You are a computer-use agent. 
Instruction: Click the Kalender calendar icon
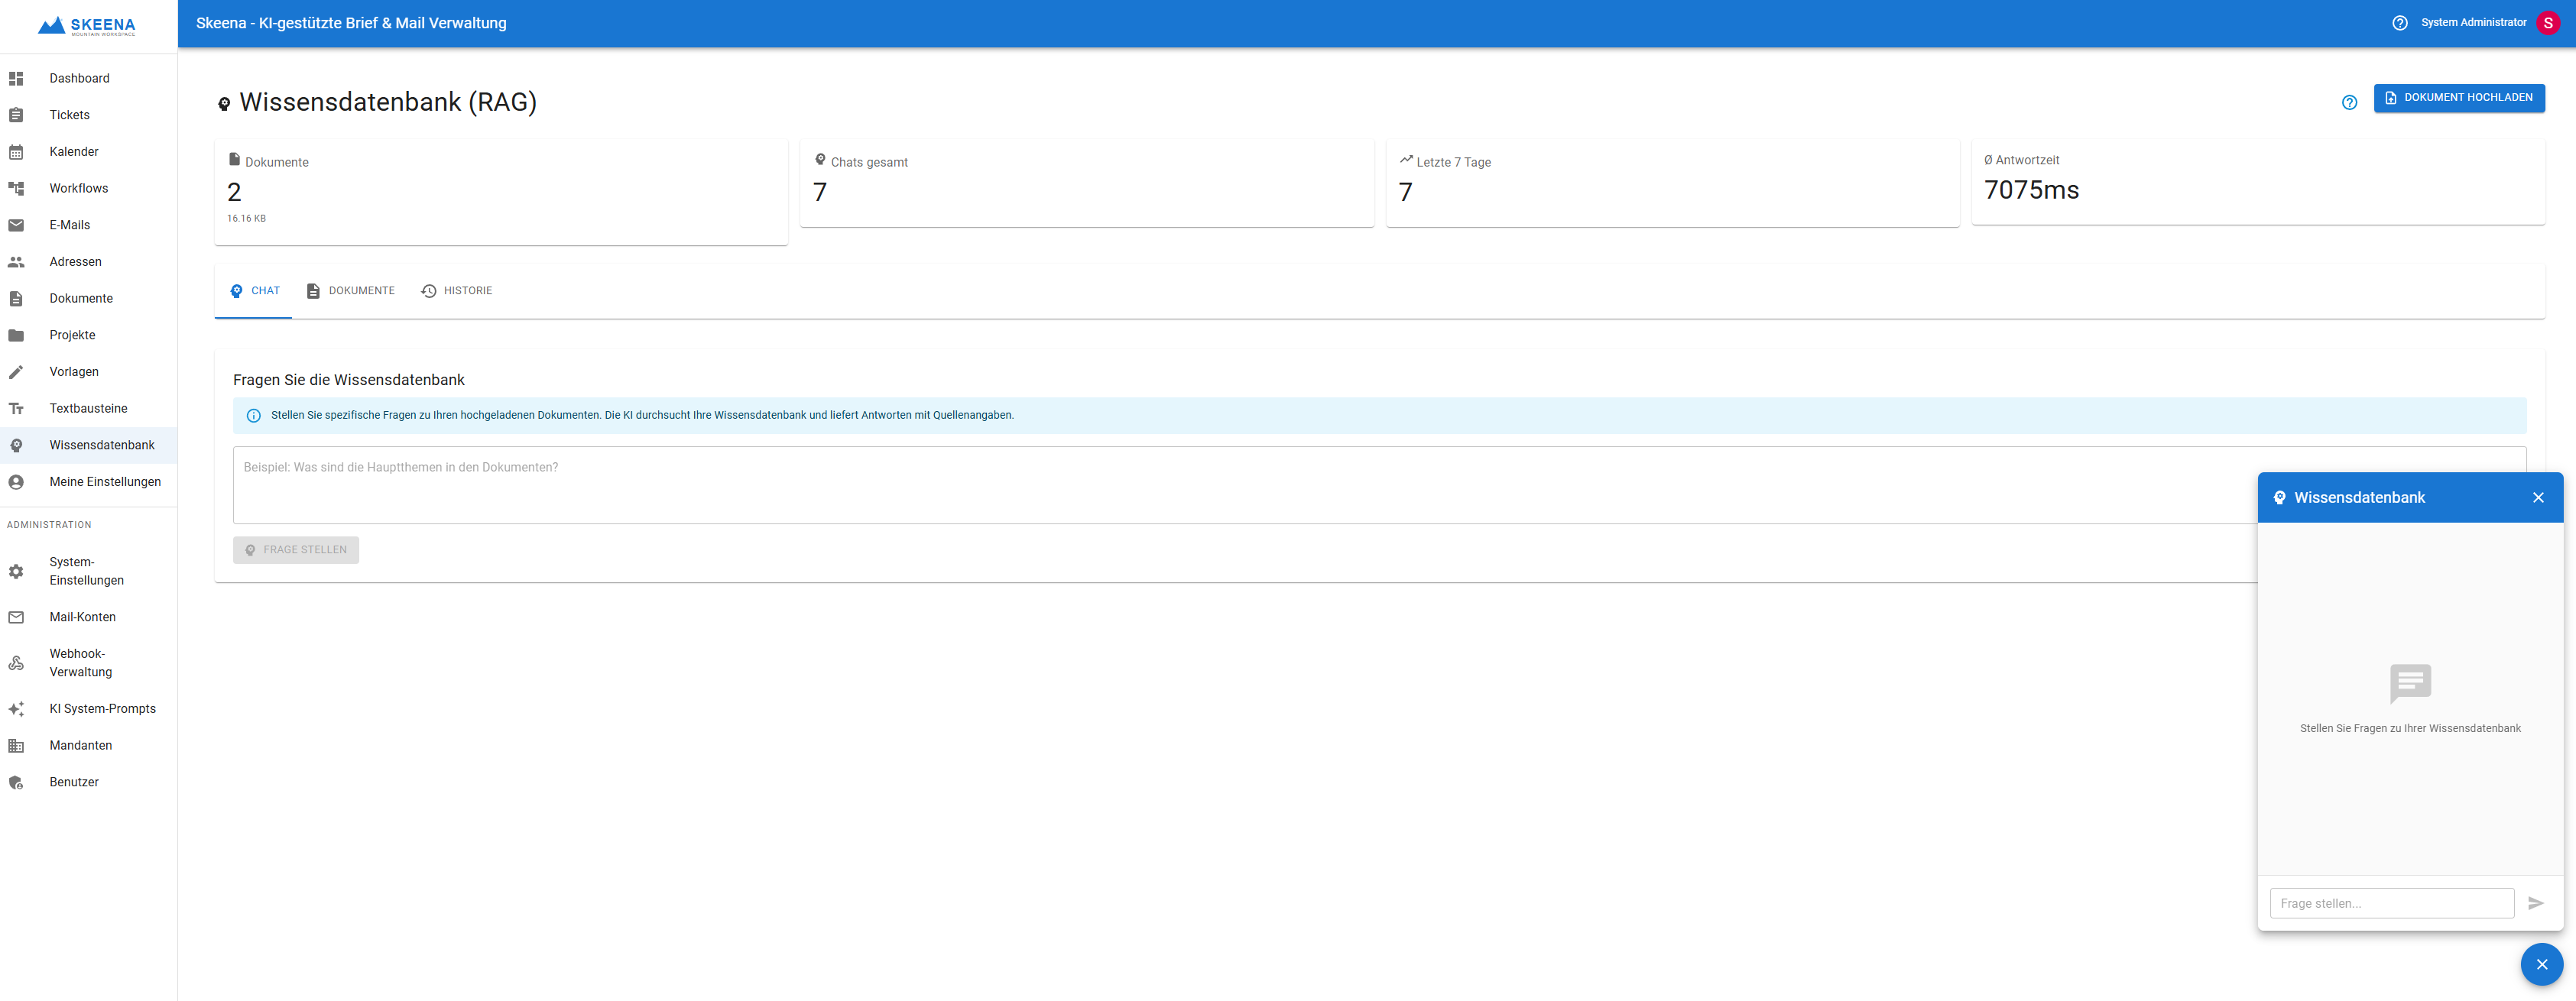[x=16, y=152]
